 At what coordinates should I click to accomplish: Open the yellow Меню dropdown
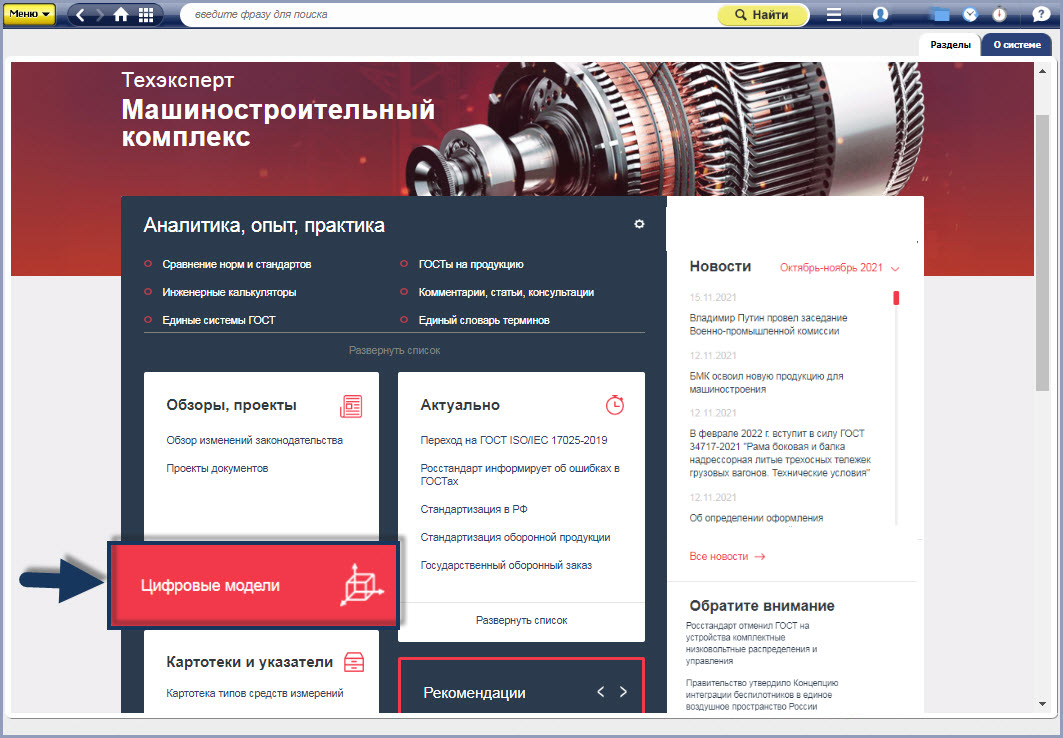point(28,14)
